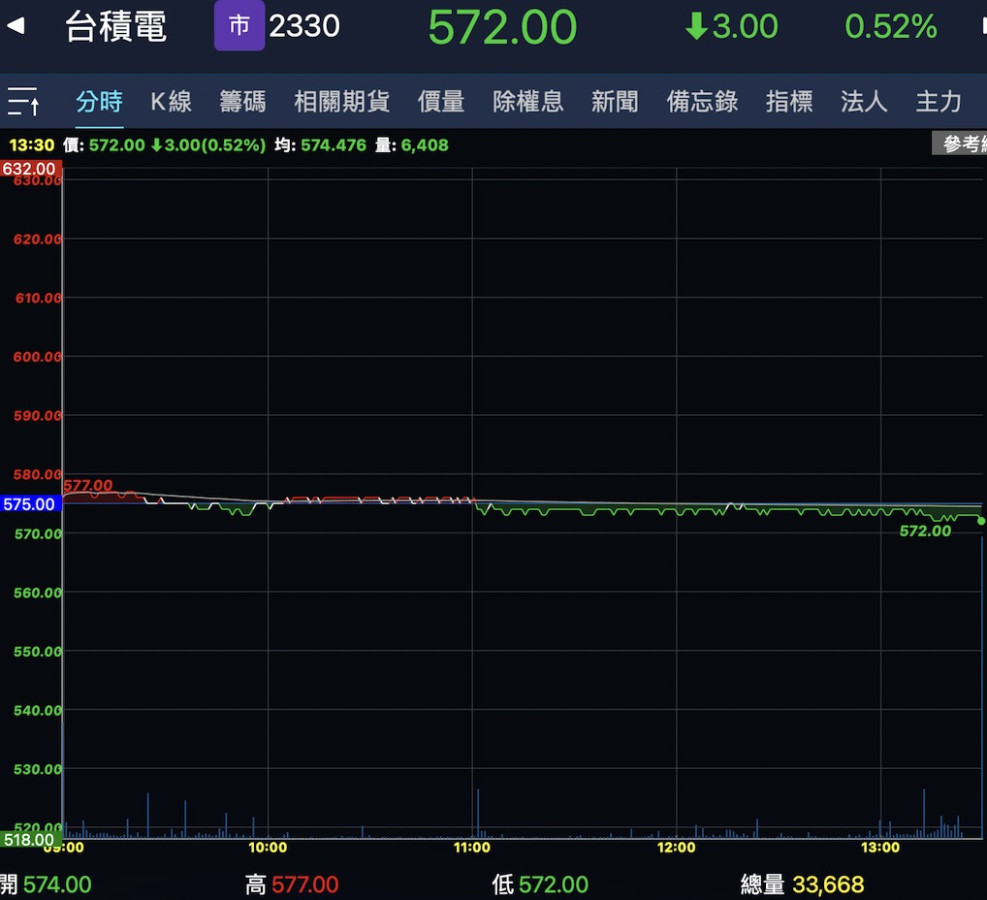This screenshot has height=900, width=987.
Task: Open the 主力 tab
Action: coord(939,101)
